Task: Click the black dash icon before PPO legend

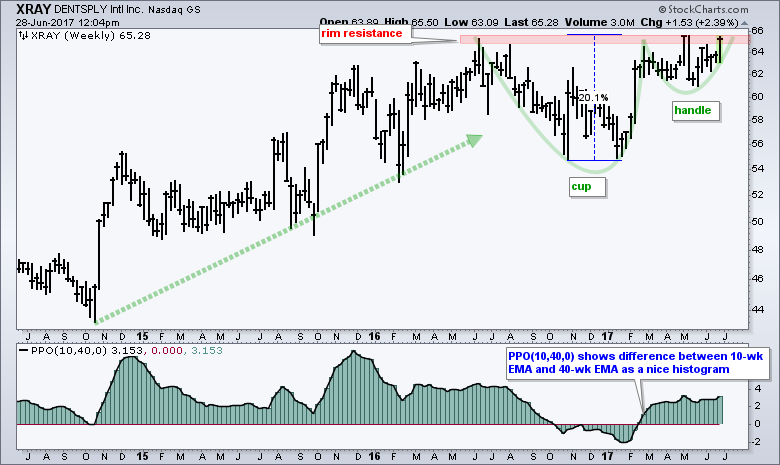Action: (x=23, y=351)
